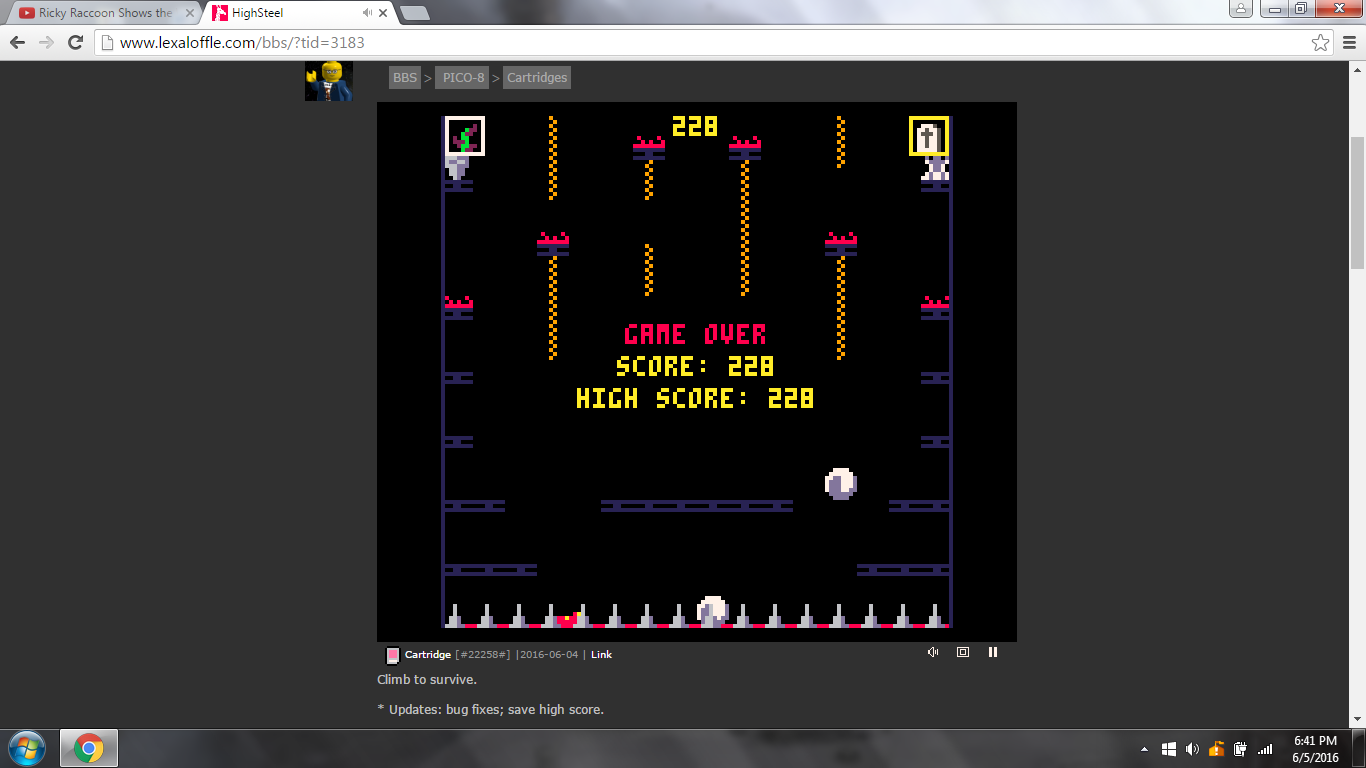
Task: Reload the current page
Action: click(x=75, y=42)
